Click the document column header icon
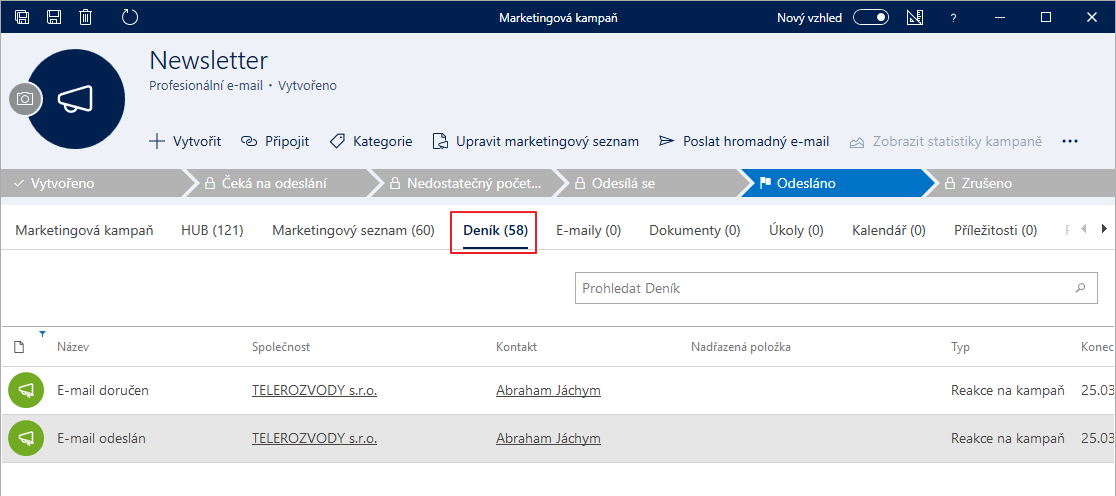This screenshot has width=1116, height=496. (x=19, y=347)
